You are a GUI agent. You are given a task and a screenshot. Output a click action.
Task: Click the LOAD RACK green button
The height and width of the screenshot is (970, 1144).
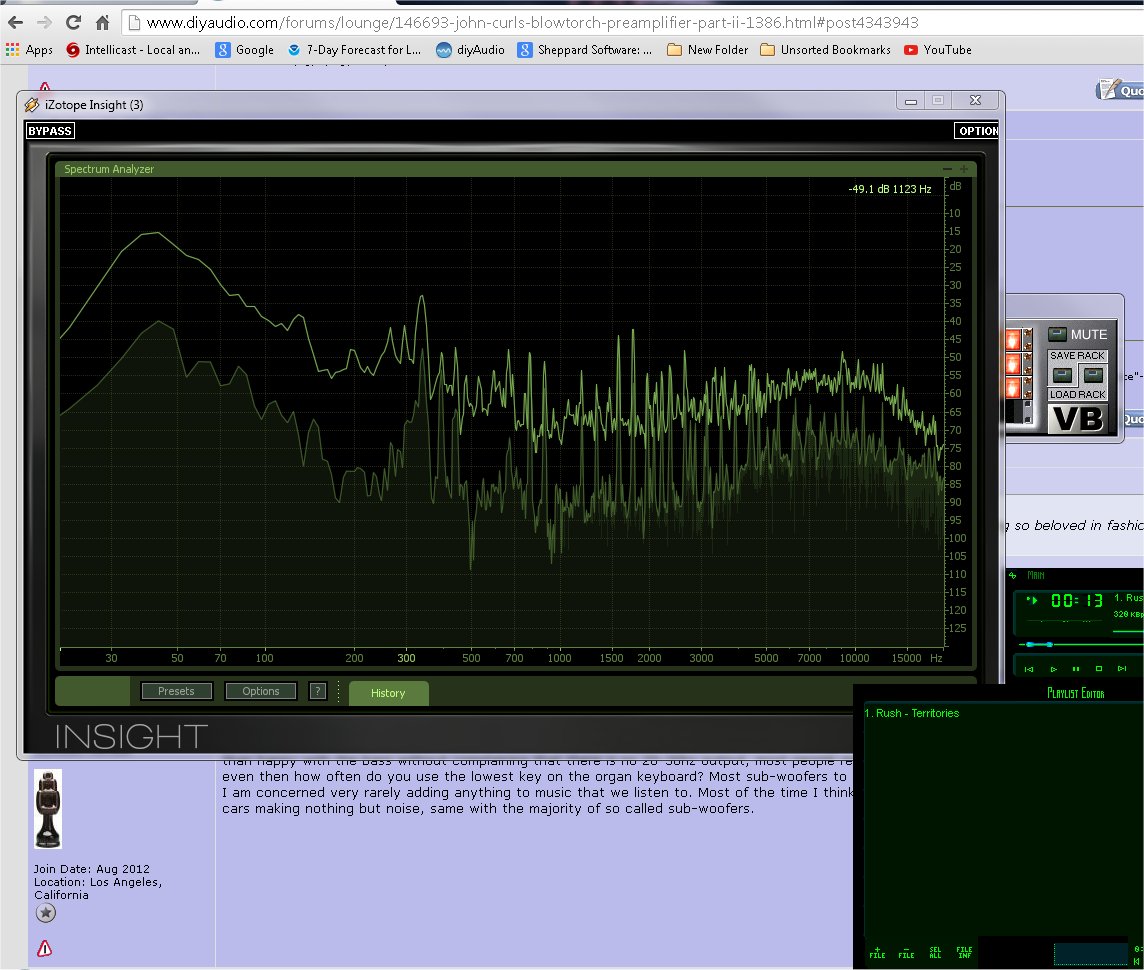pos(1093,375)
